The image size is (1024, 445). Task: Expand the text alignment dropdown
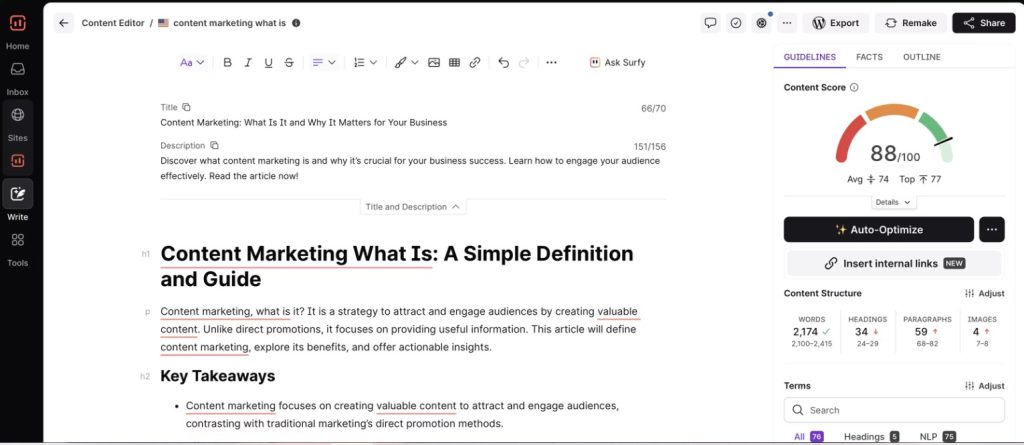click(x=323, y=62)
